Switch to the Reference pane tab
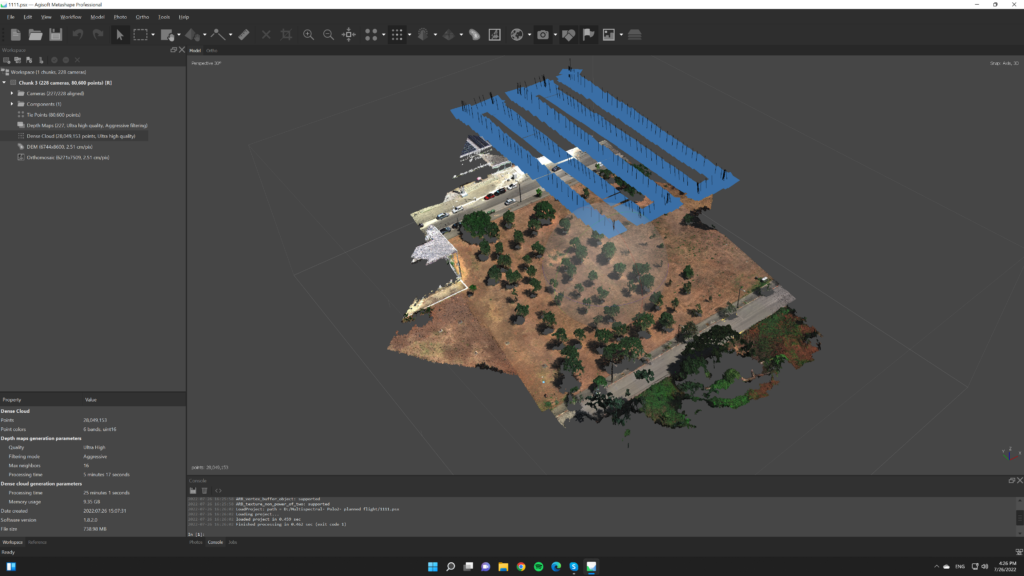The image size is (1024, 576). click(37, 542)
